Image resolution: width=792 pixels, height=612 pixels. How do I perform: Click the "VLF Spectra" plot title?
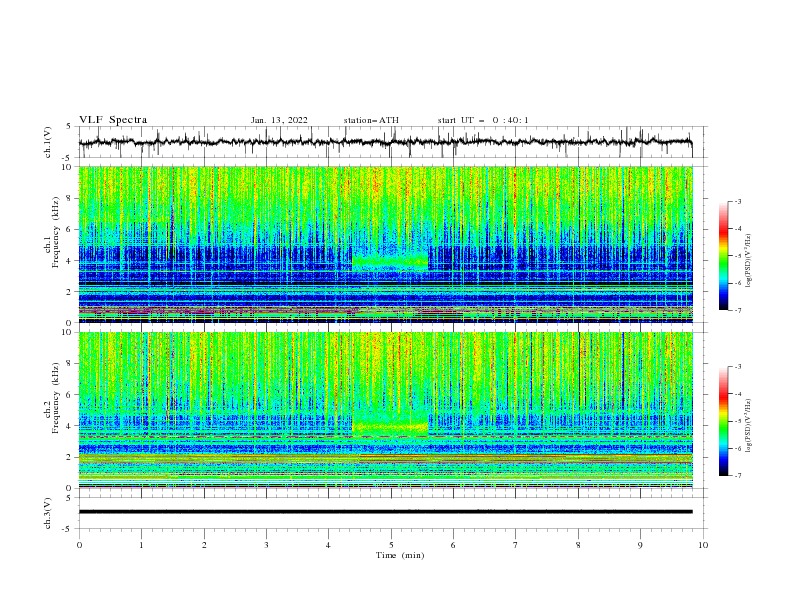tap(113, 120)
